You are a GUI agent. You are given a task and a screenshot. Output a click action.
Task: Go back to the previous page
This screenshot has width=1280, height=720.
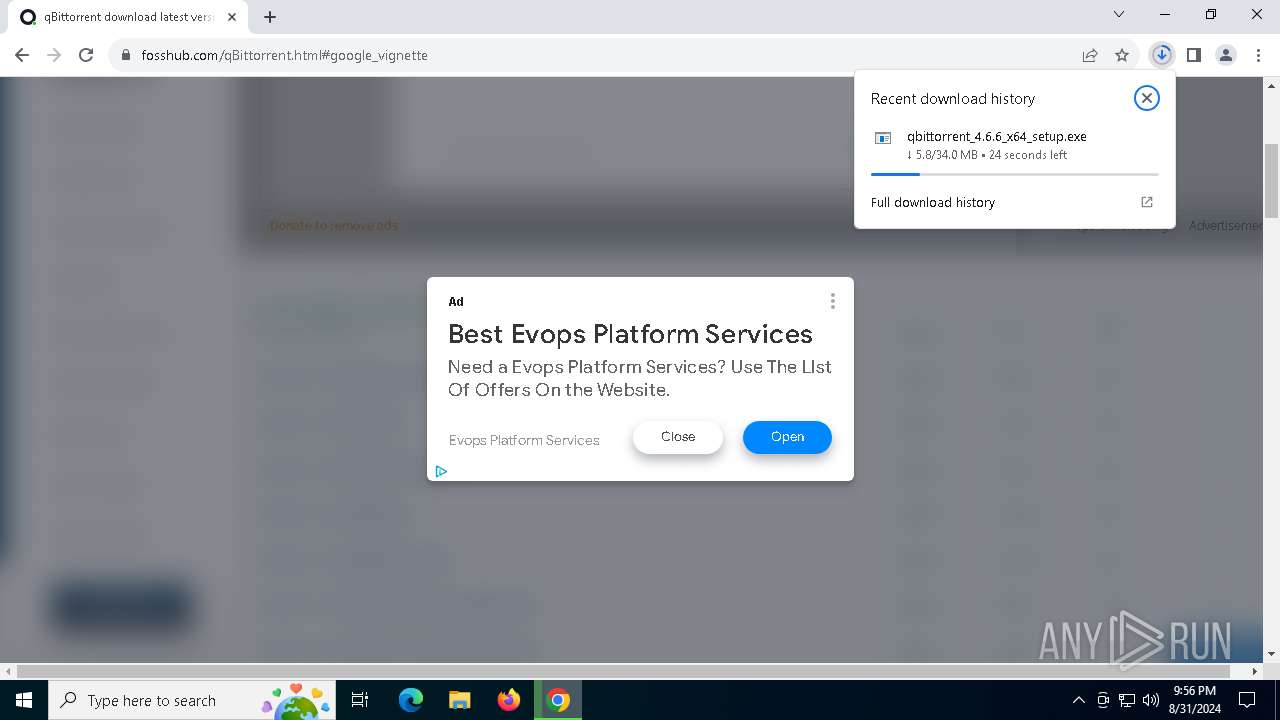(x=22, y=55)
